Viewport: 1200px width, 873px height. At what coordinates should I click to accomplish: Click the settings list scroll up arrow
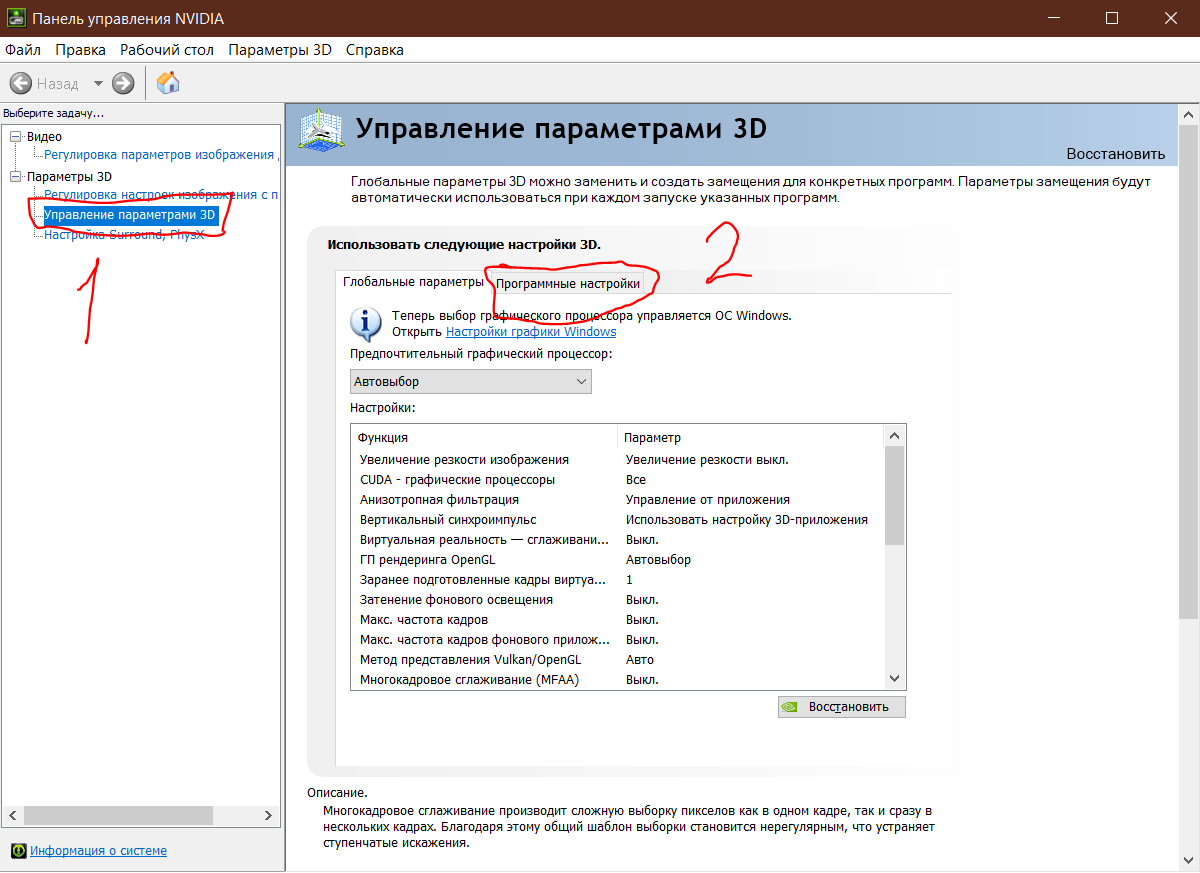[895, 436]
